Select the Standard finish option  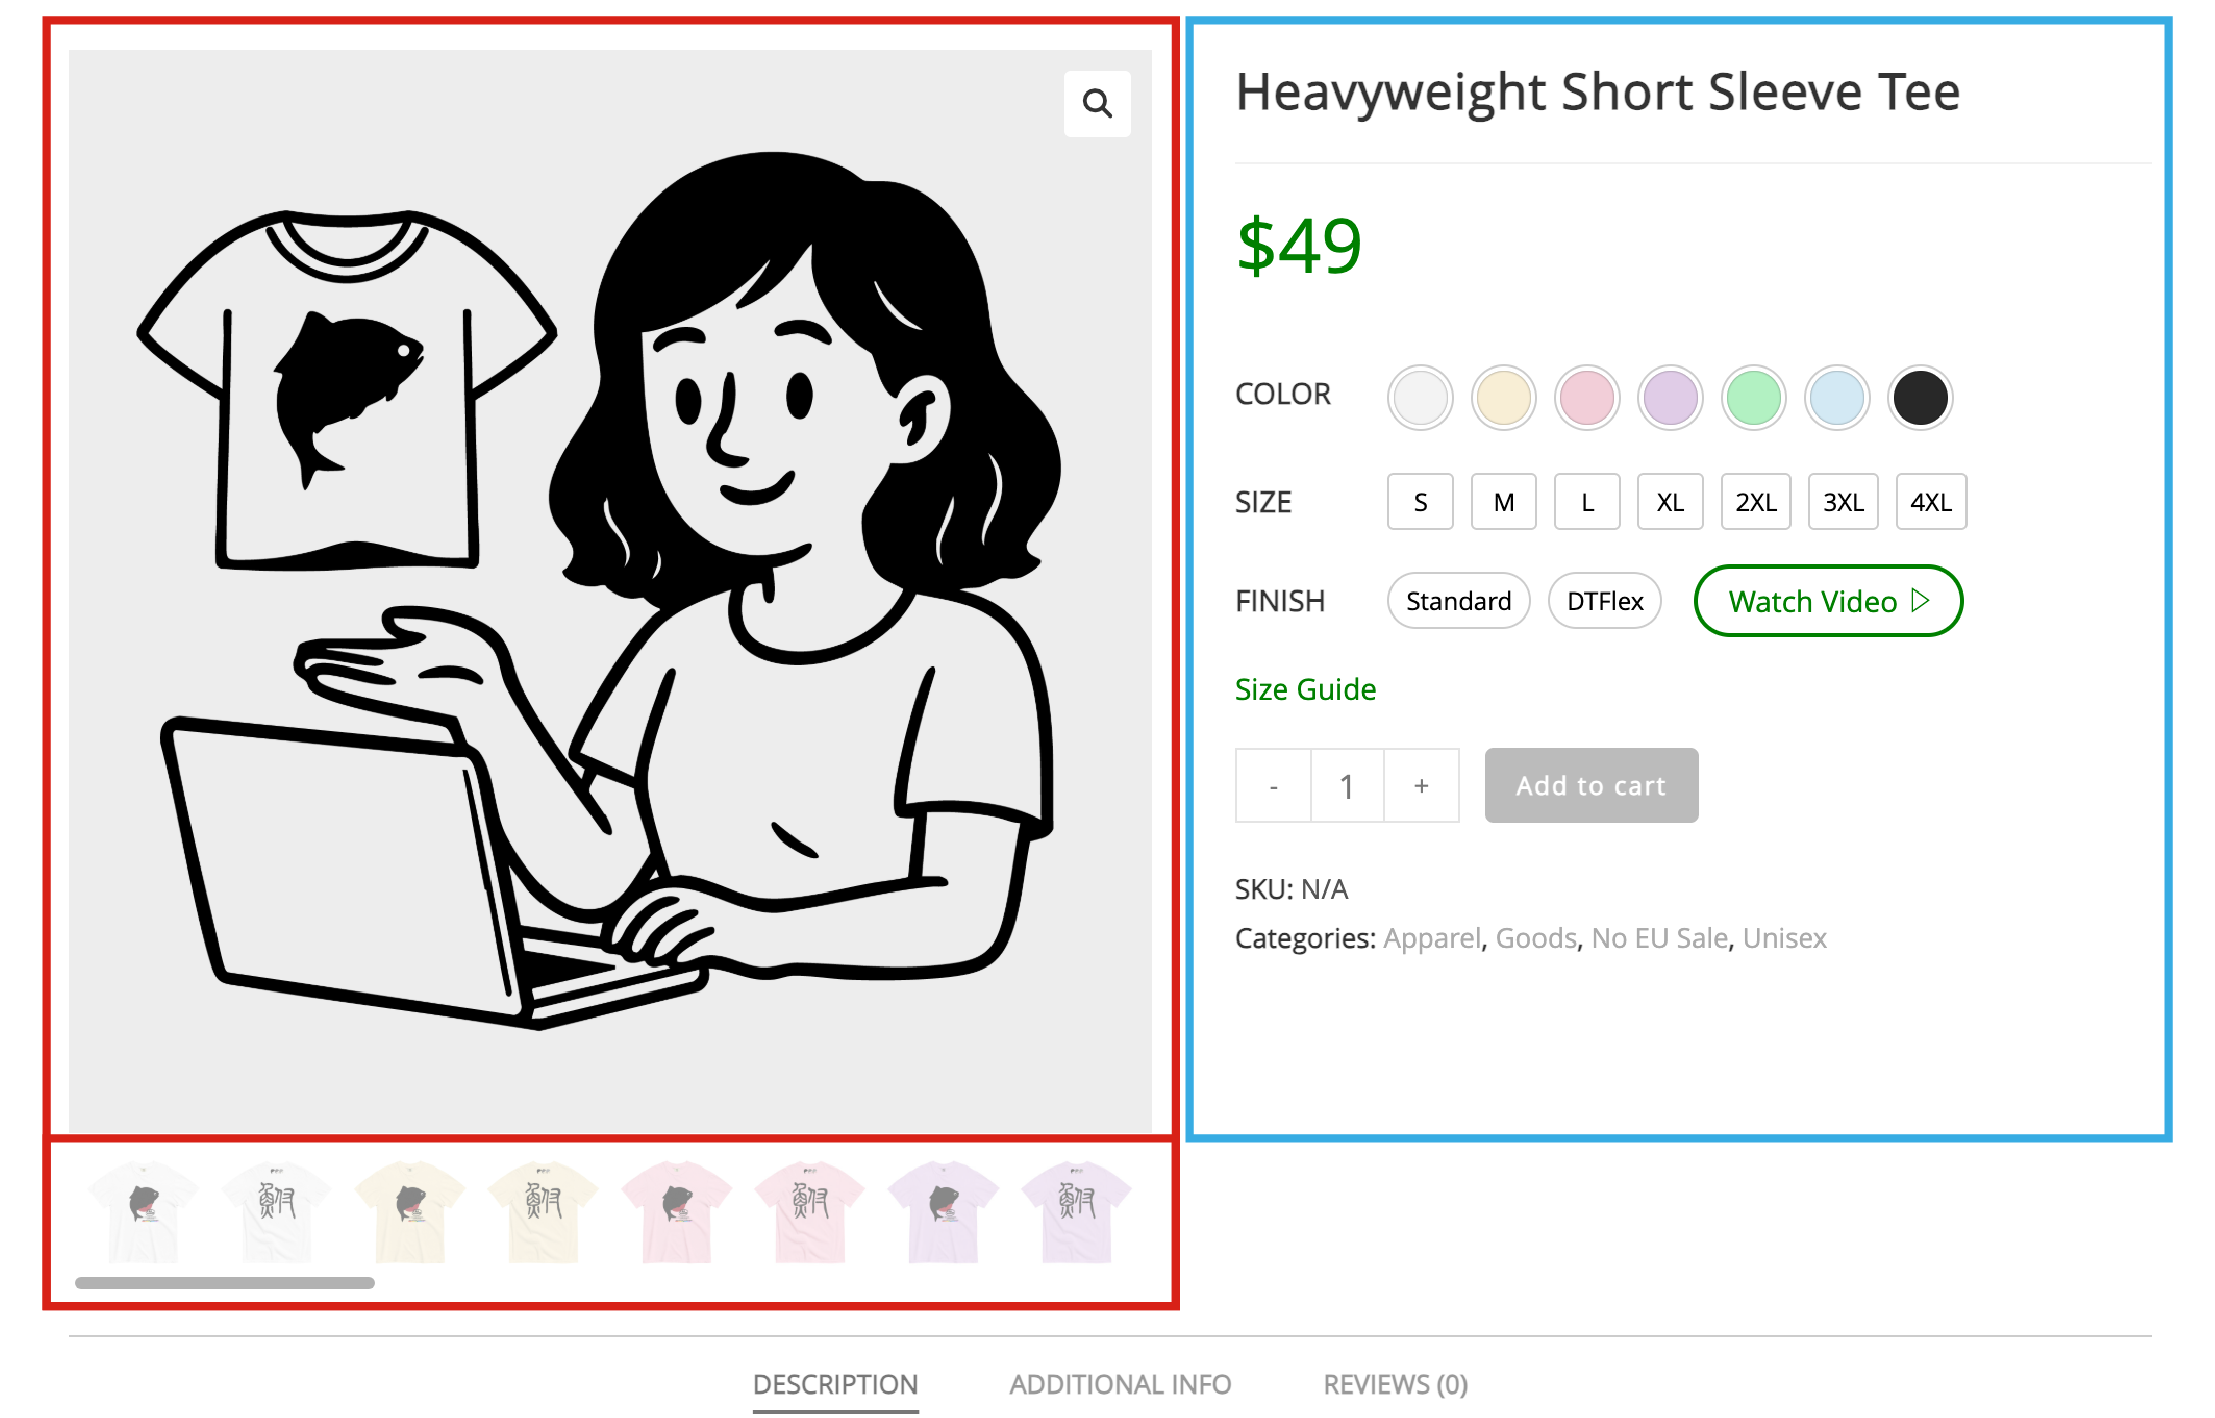(x=1458, y=601)
